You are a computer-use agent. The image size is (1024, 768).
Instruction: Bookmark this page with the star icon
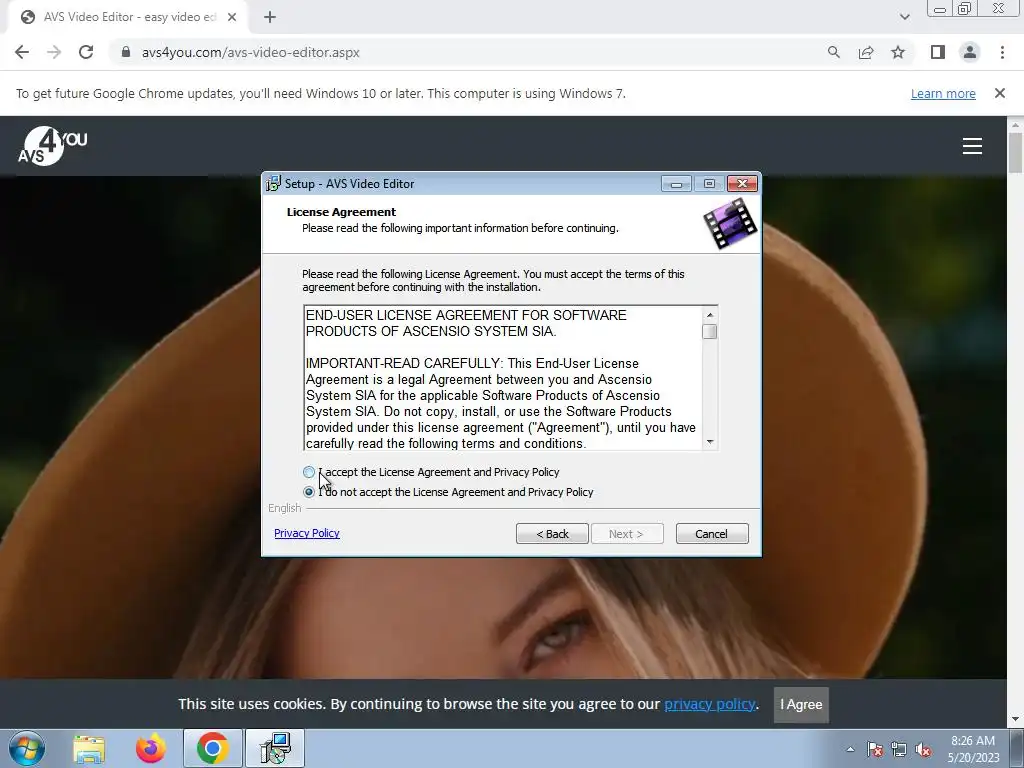coord(898,52)
